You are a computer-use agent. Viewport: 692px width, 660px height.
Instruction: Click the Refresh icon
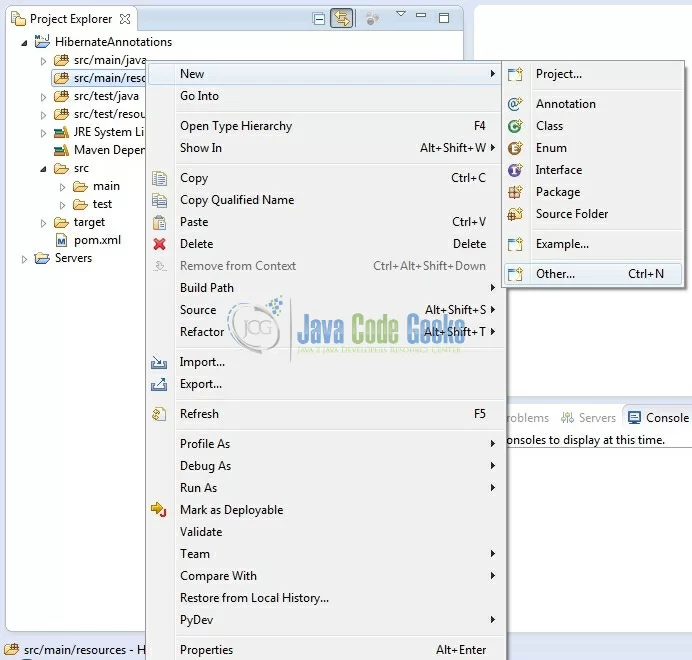pyautogui.click(x=159, y=414)
